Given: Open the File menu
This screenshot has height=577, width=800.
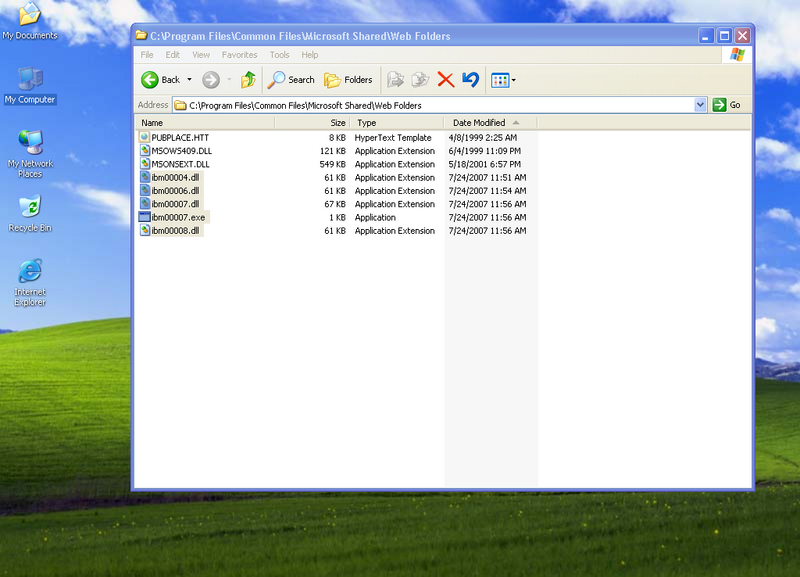Looking at the screenshot, I should tap(147, 55).
